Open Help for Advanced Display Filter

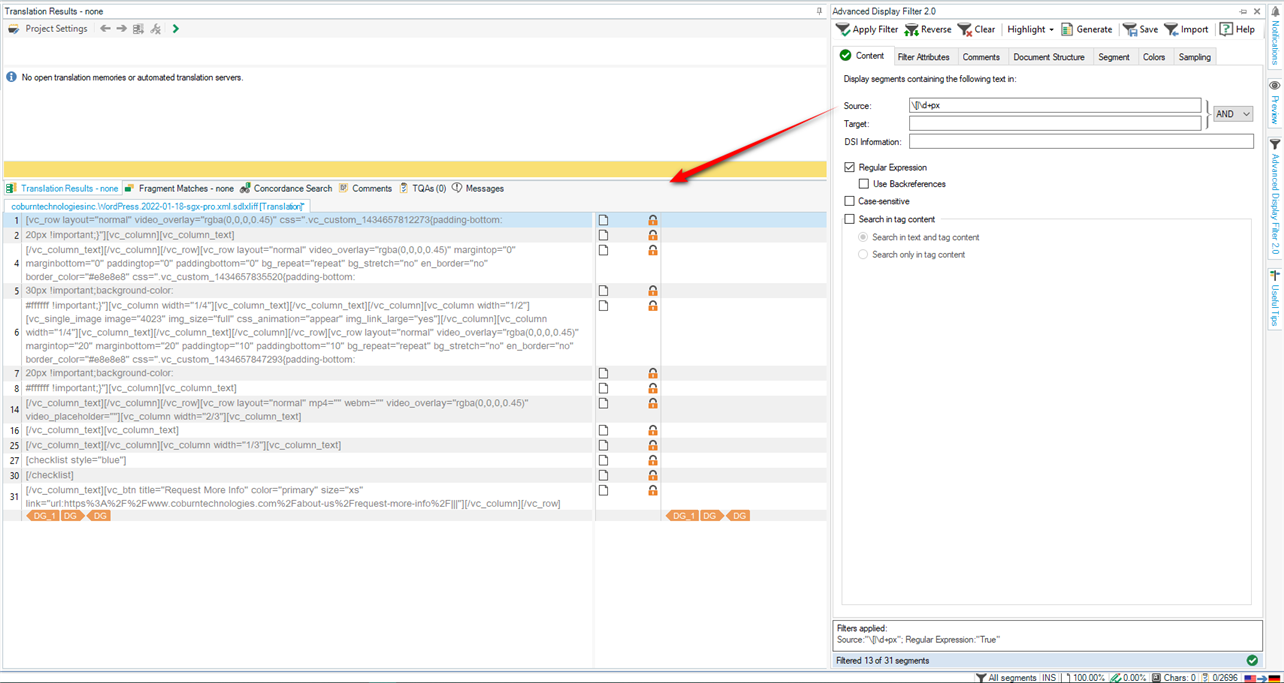tap(1237, 29)
